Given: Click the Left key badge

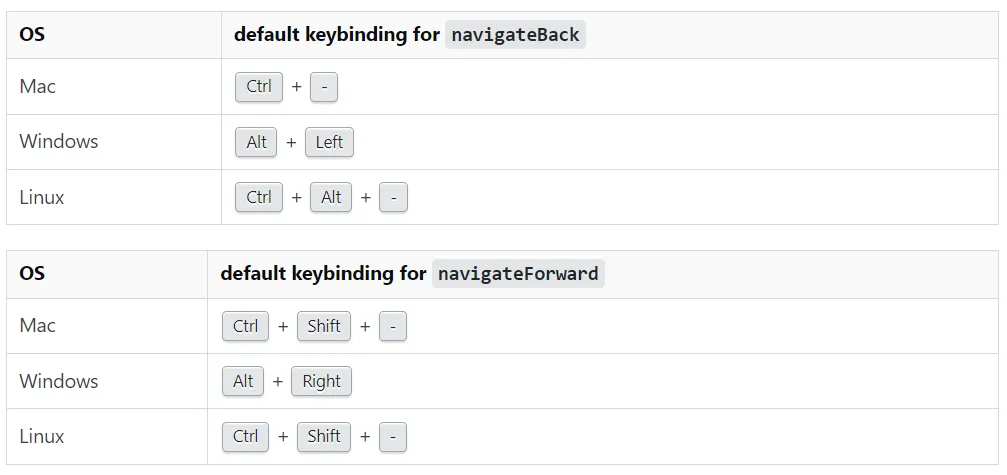Looking at the screenshot, I should pos(329,142).
